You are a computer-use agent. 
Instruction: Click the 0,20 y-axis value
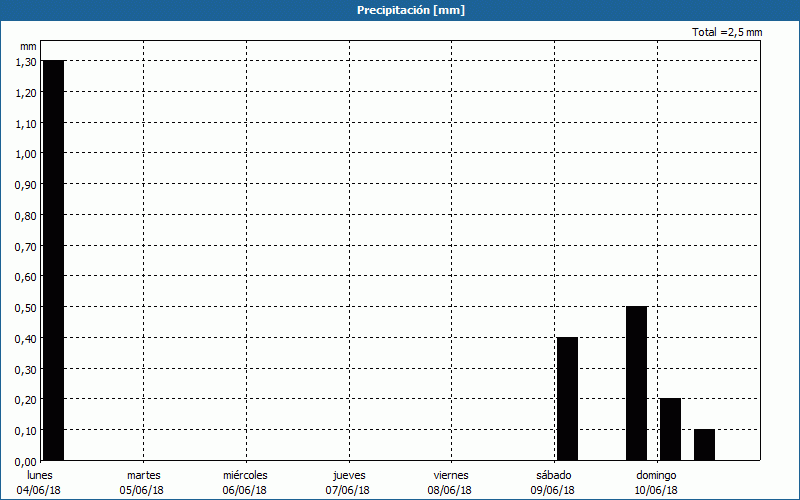(26, 400)
